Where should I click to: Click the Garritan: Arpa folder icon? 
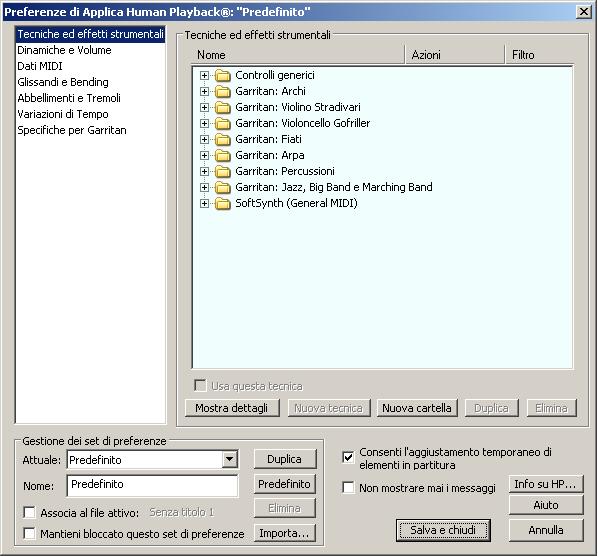[223, 156]
